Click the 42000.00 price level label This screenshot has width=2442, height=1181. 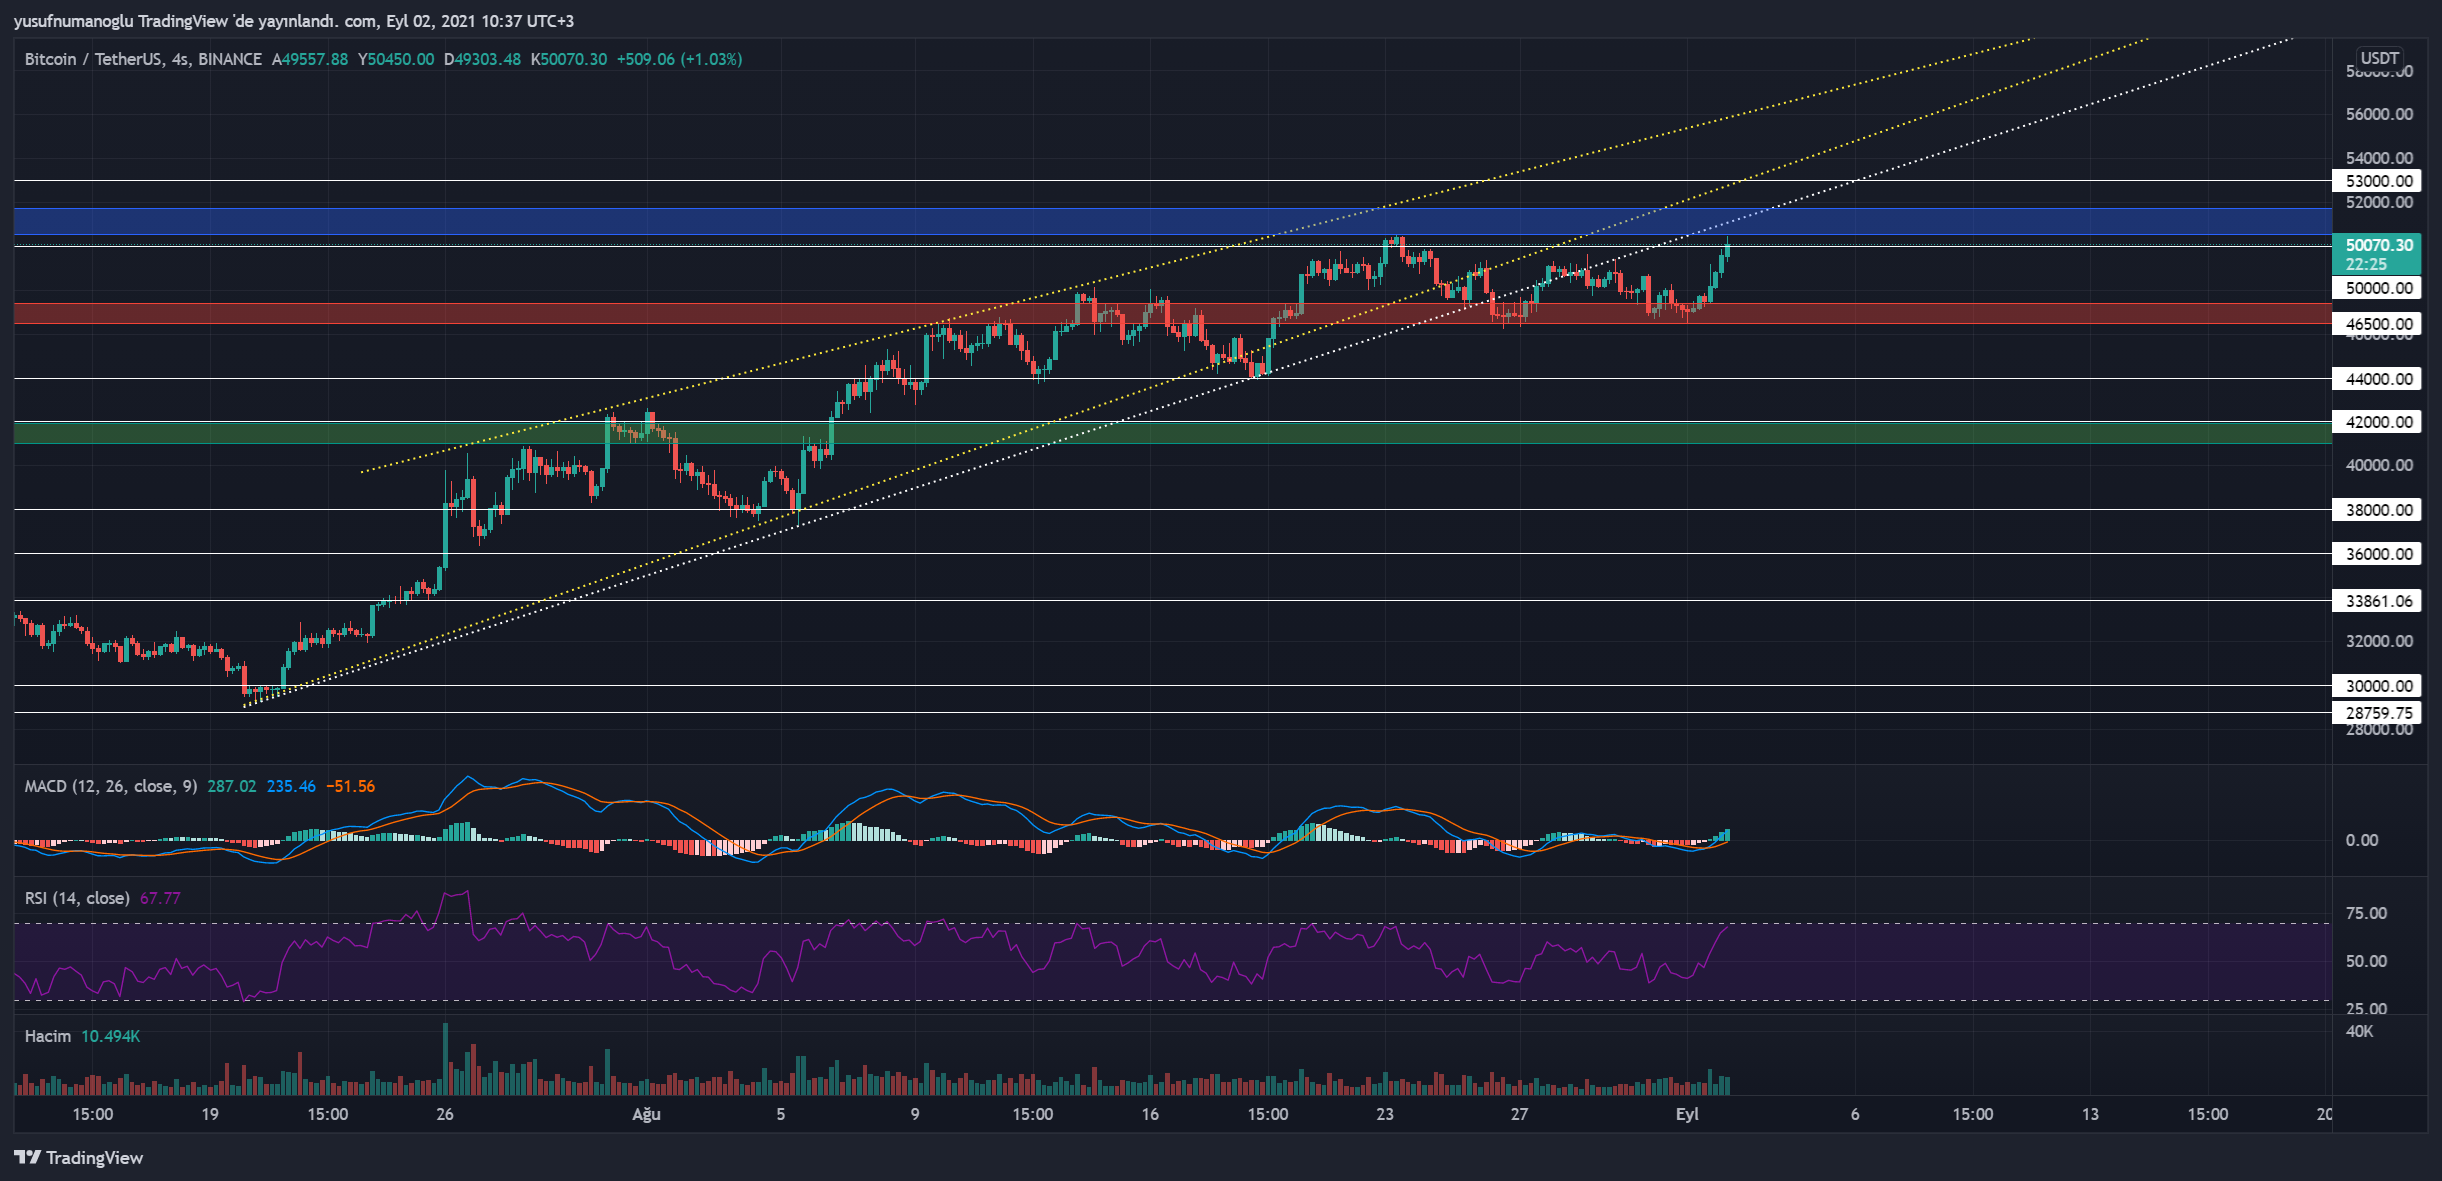2378,422
